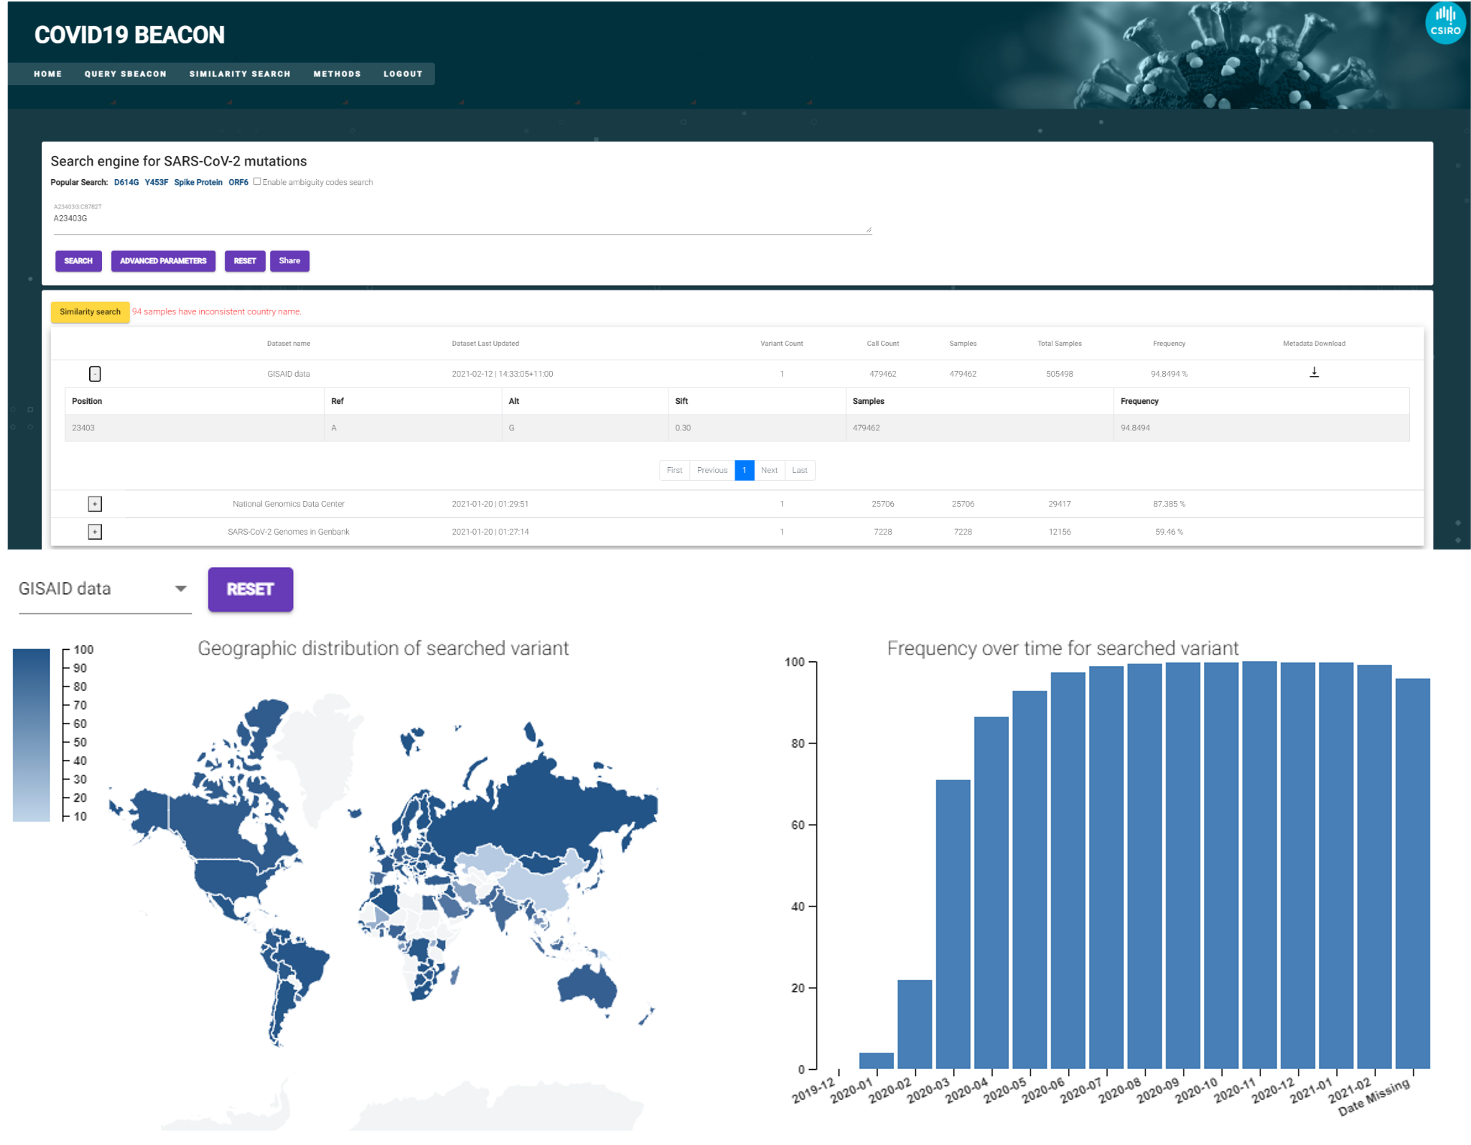Viewport: 1471px width, 1145px height.
Task: Go to Similarity Search in navigation bar
Action: (240, 74)
